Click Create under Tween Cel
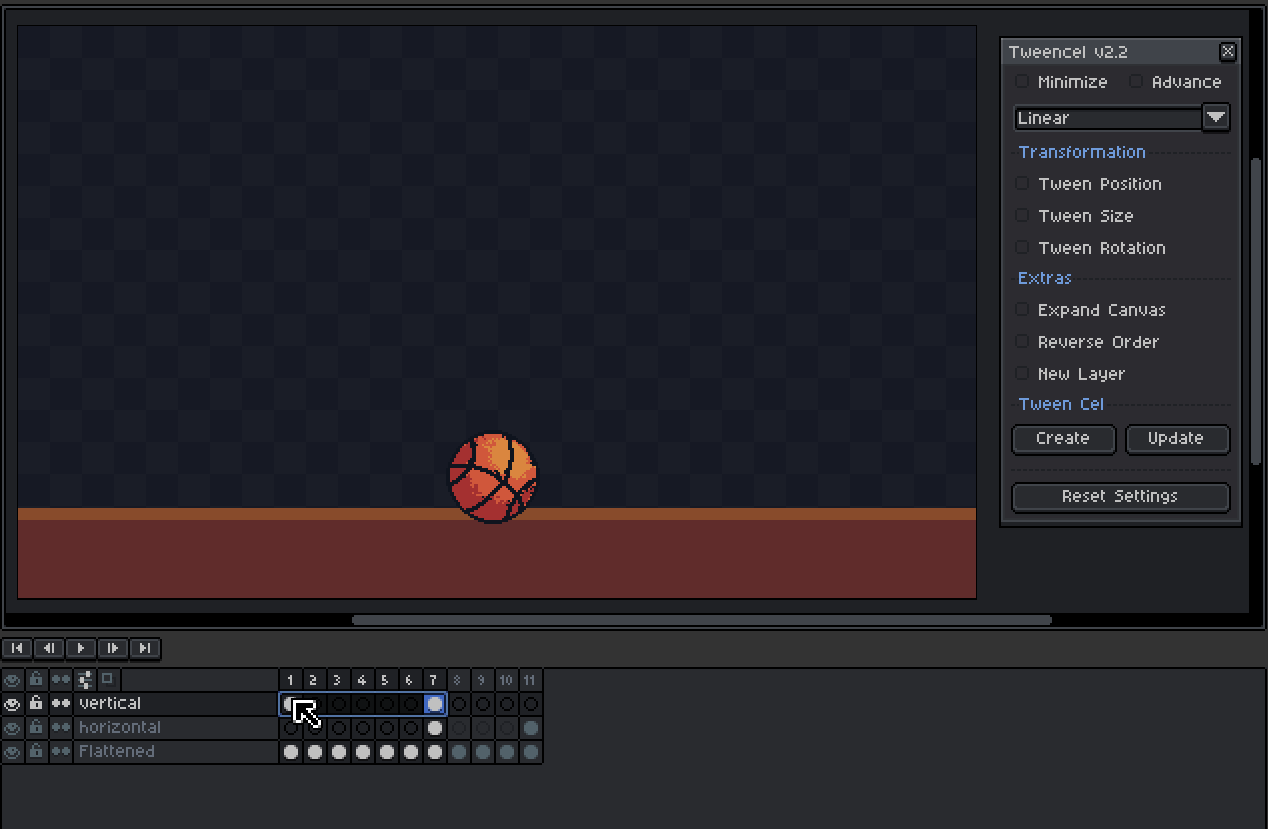 coord(1063,439)
